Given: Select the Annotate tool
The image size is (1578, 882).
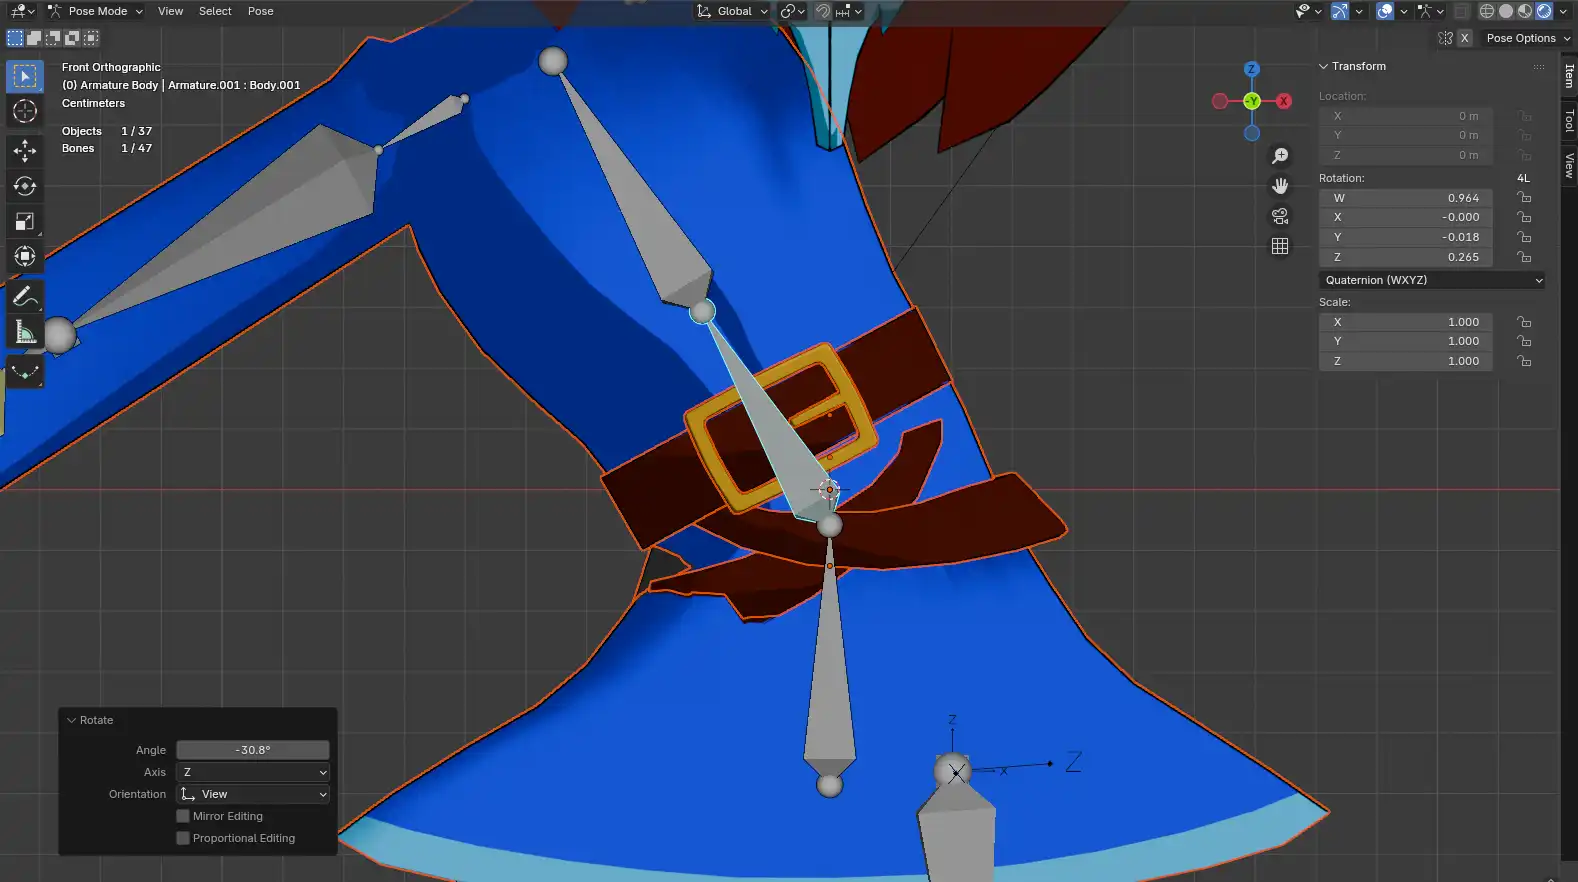Looking at the screenshot, I should [x=25, y=296].
